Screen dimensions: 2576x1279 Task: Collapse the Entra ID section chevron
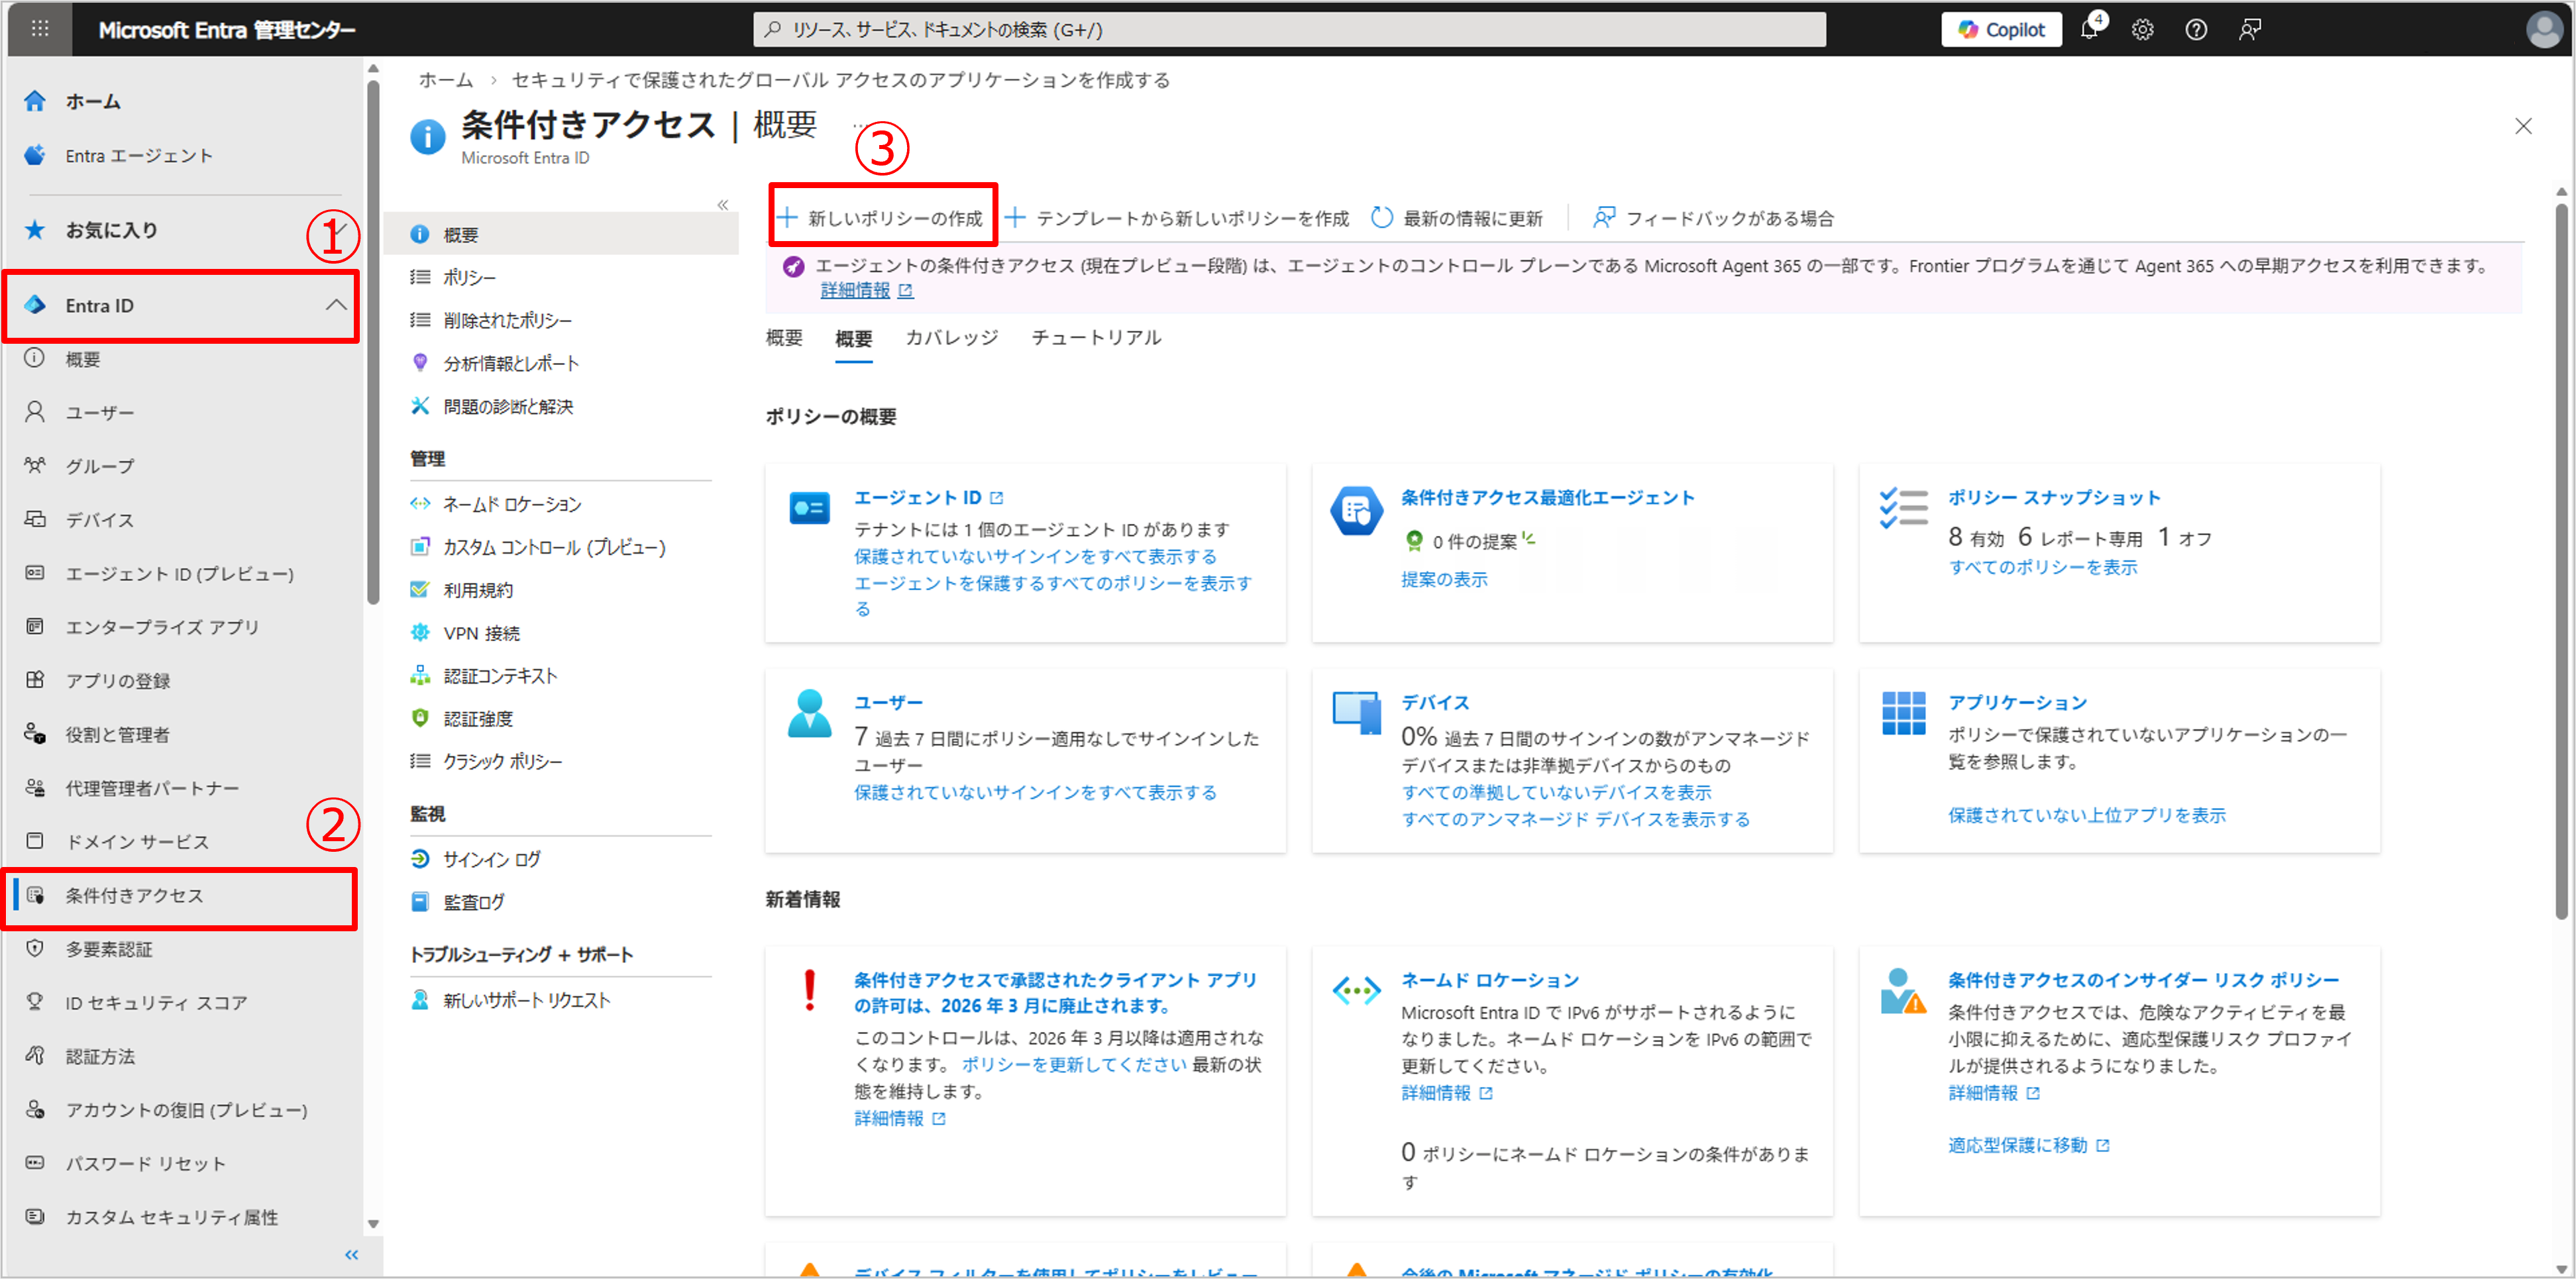tap(336, 305)
